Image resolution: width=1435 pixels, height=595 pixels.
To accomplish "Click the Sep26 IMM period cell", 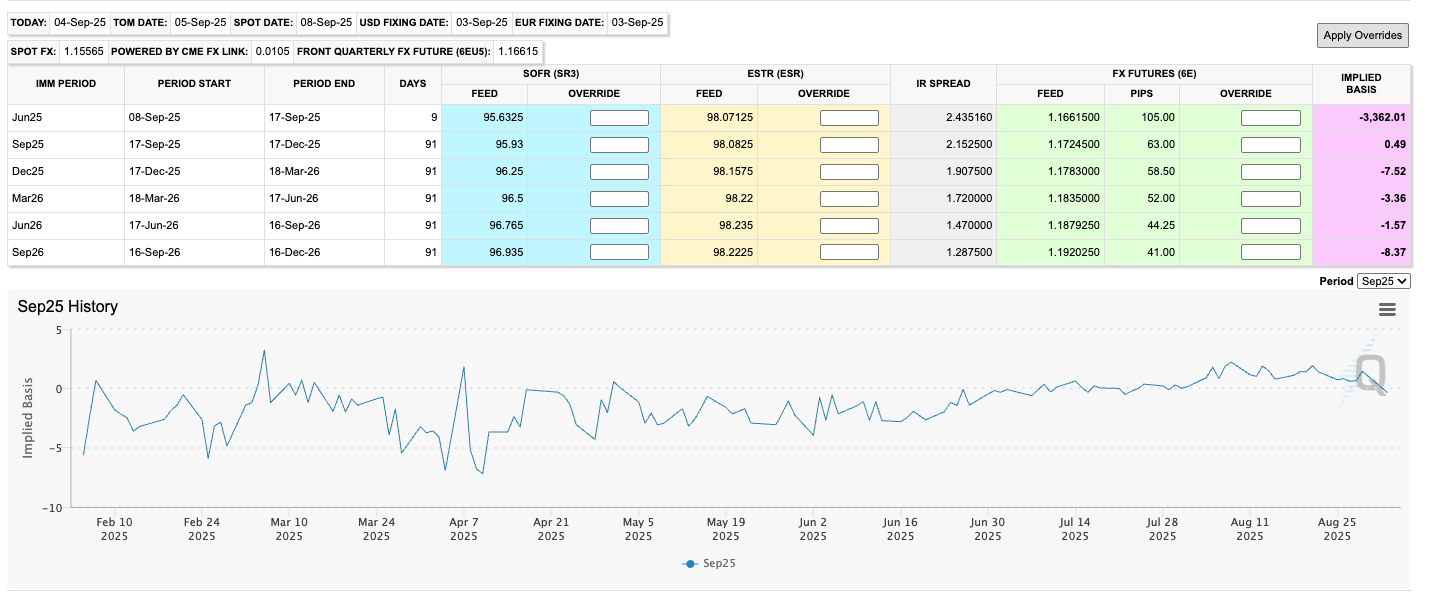I will 66,253.
